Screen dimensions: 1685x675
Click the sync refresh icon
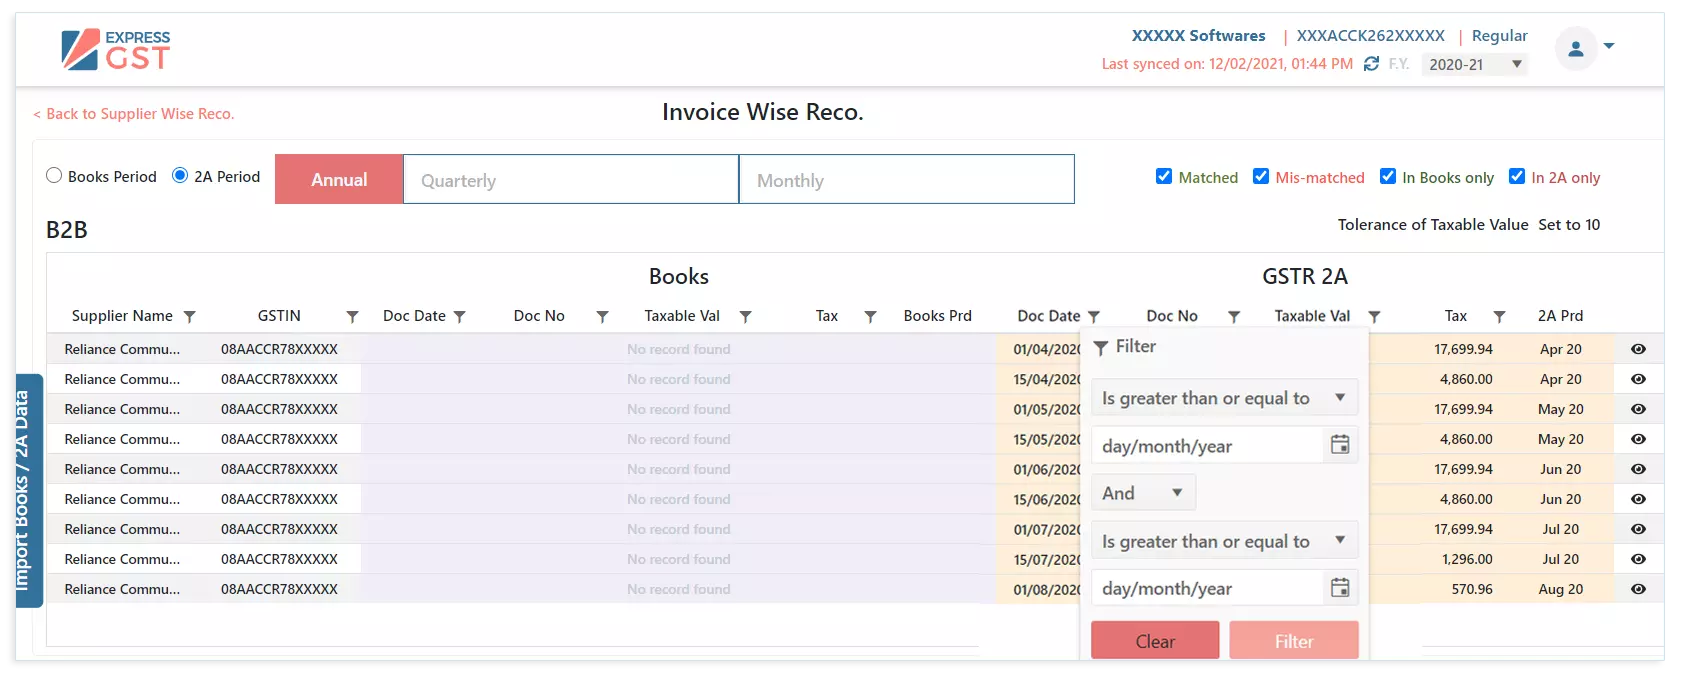(x=1371, y=64)
